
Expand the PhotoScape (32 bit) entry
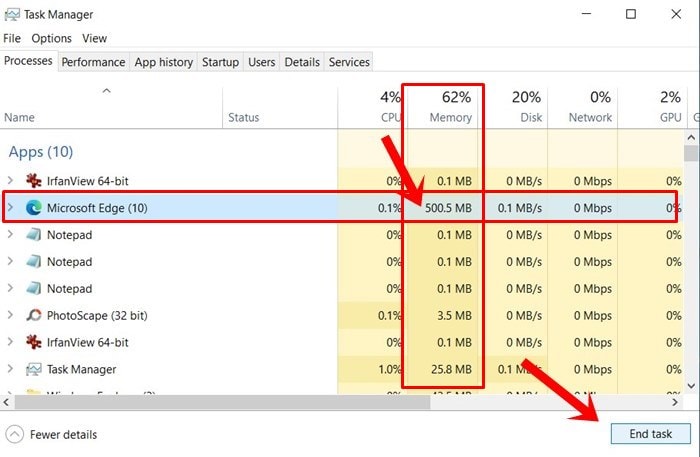point(10,316)
